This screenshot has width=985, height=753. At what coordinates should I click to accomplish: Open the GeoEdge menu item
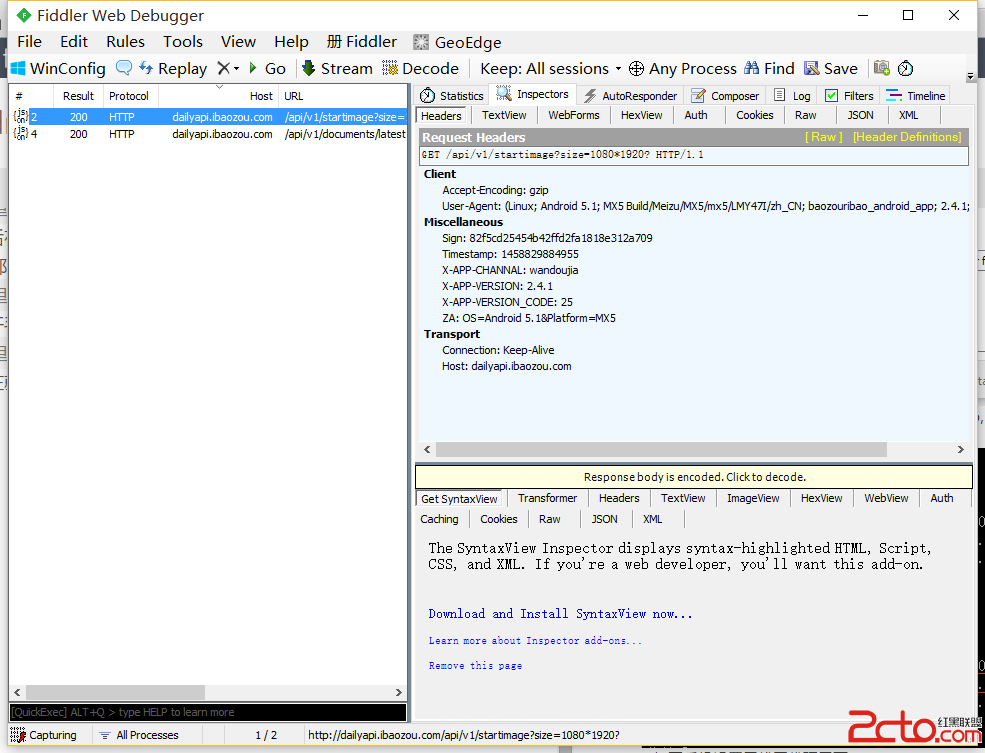point(457,43)
